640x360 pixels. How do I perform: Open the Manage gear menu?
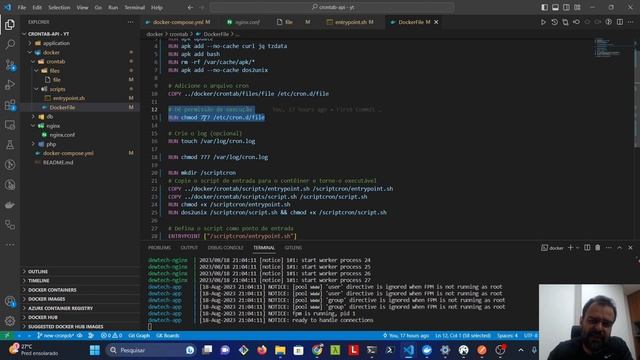coord(10,321)
